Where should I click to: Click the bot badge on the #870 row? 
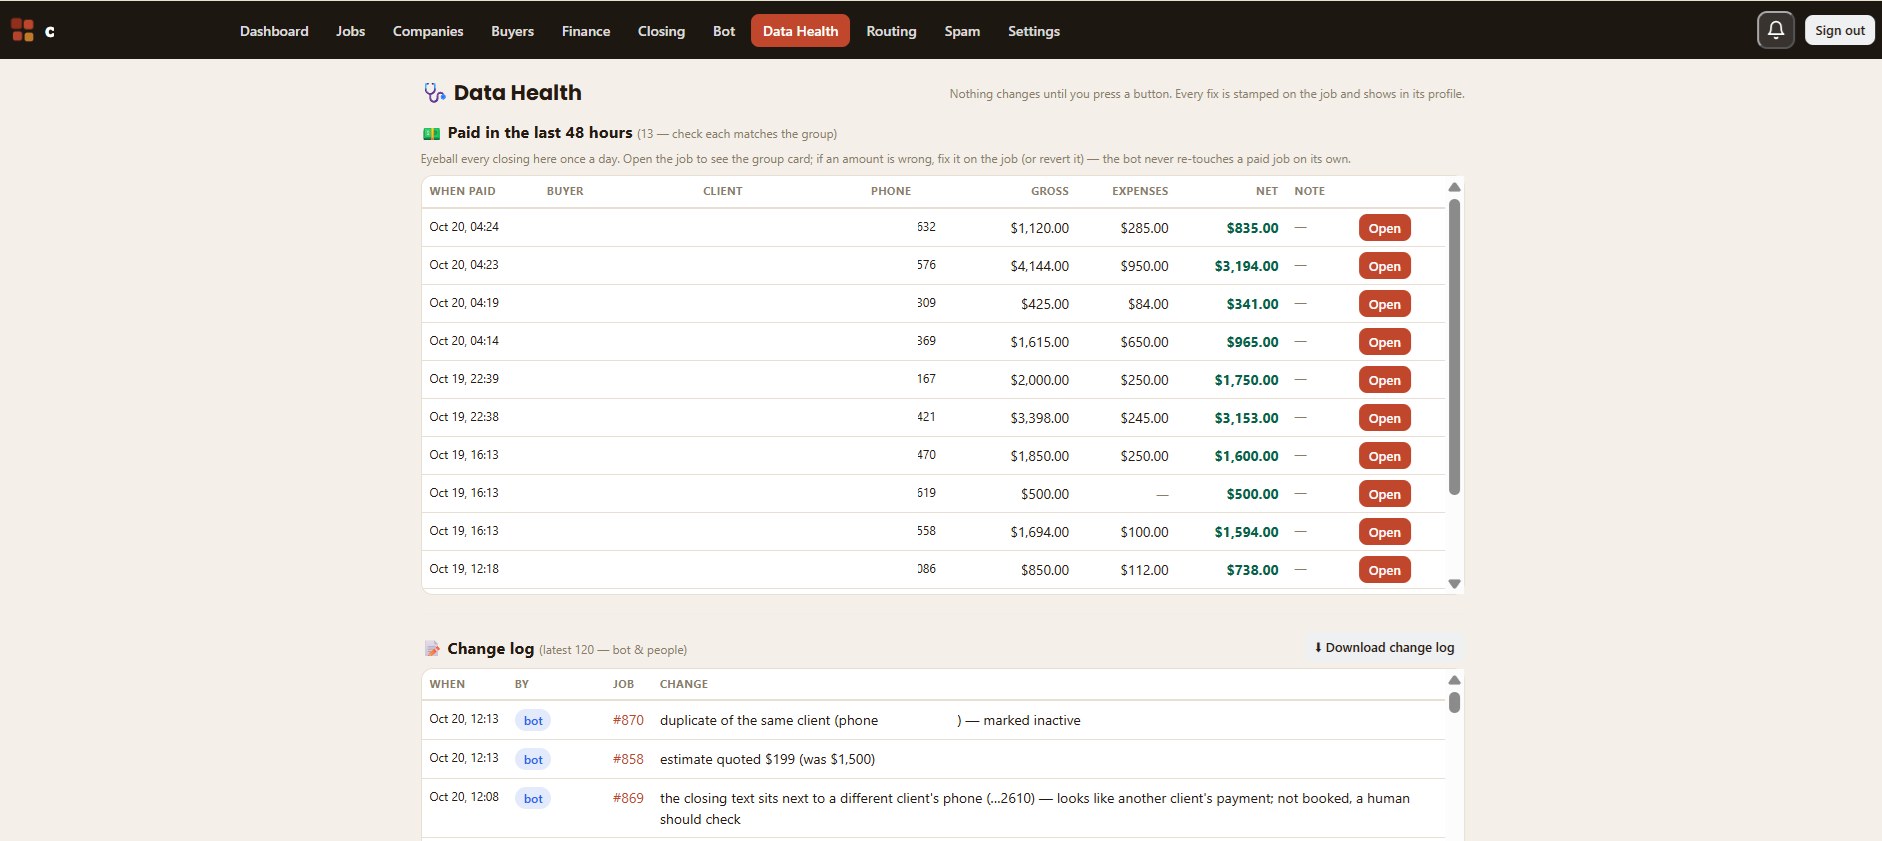533,720
